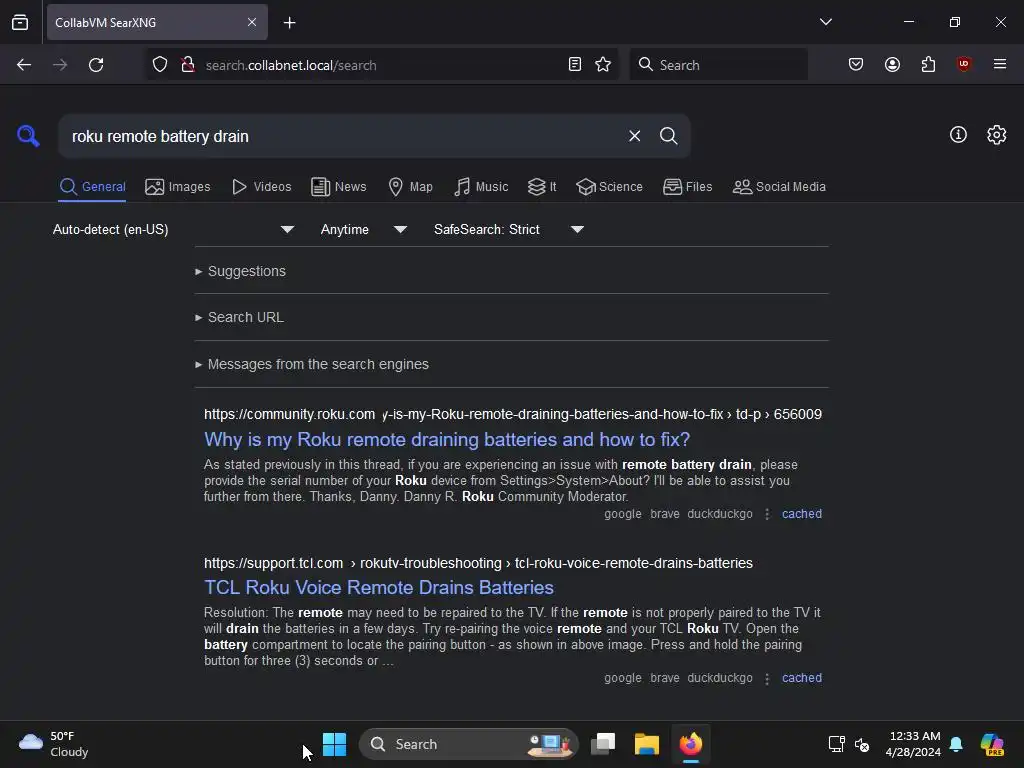The width and height of the screenshot is (1024, 768).
Task: Open the weather widget showing Cloudy
Action: click(53, 744)
